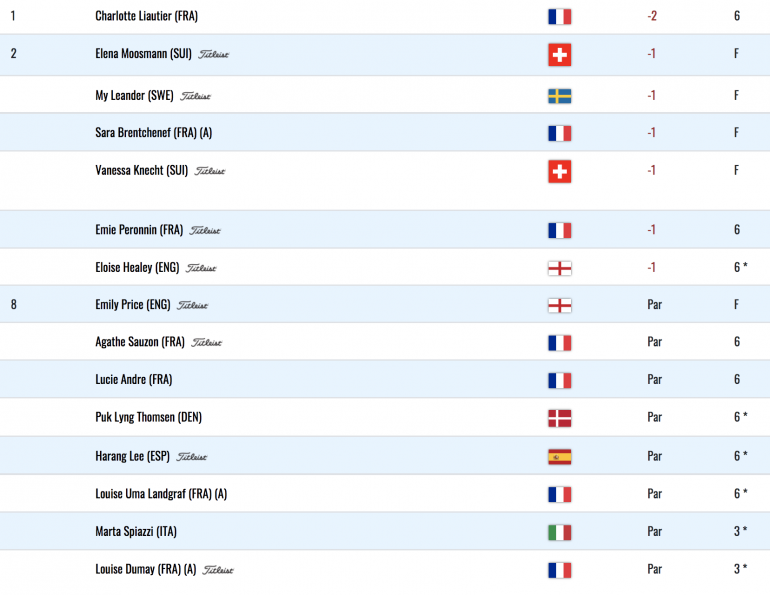
Task: Click the Titleist logo beside Louise Dumay
Action: (x=218, y=570)
